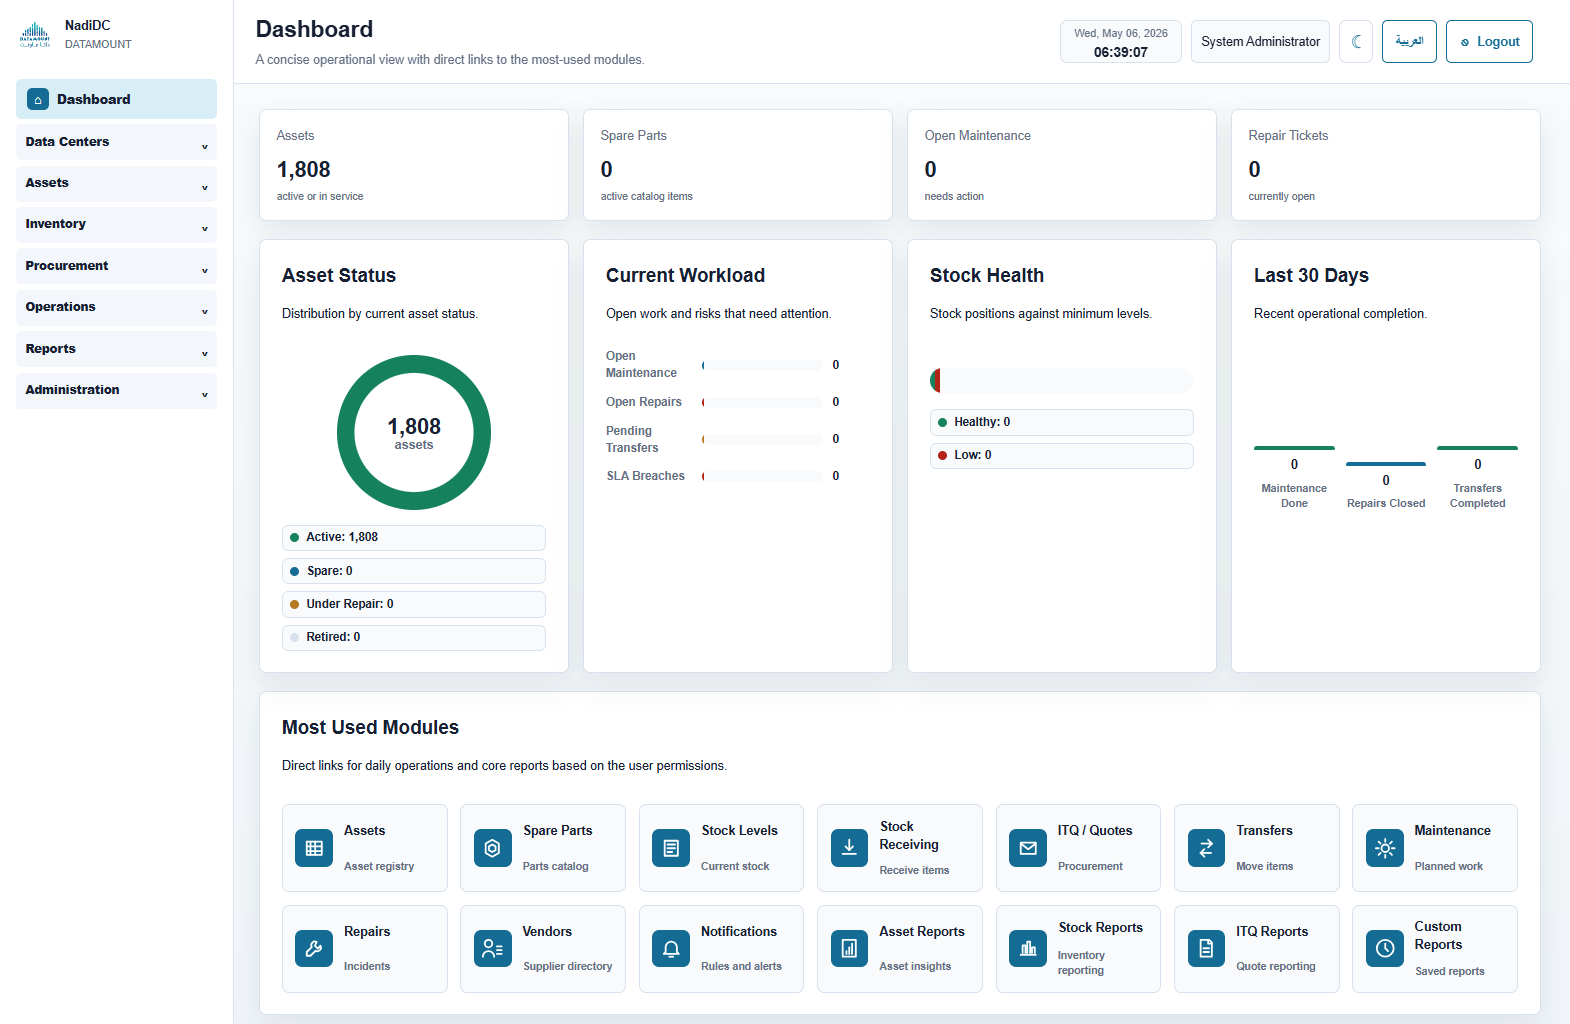Click the Most Used Modules heading
This screenshot has height=1024, width=1570.
click(x=370, y=727)
